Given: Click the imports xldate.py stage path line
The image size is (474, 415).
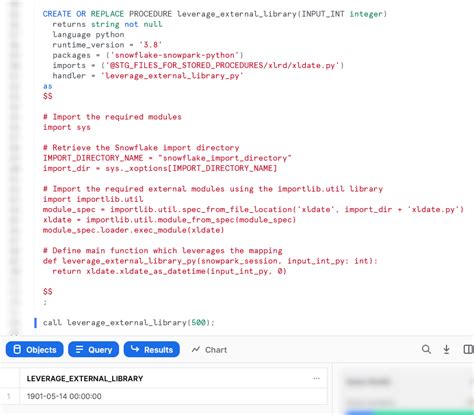Looking at the screenshot, I should tap(198, 65).
